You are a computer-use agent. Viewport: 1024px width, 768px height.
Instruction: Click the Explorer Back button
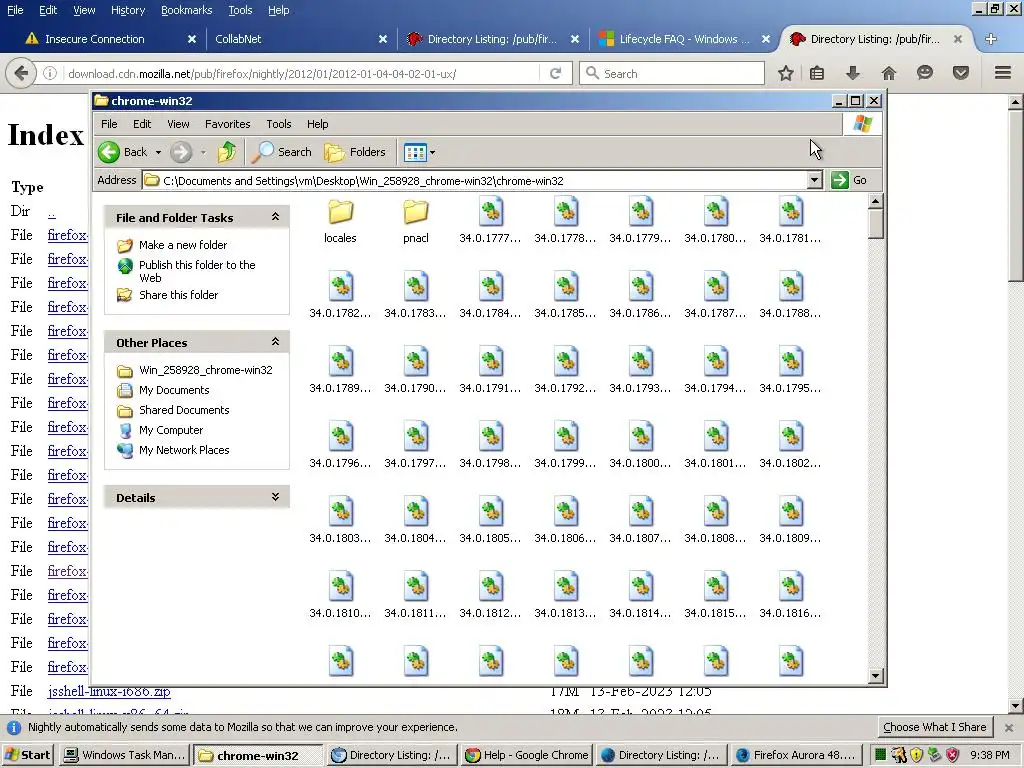click(x=123, y=152)
